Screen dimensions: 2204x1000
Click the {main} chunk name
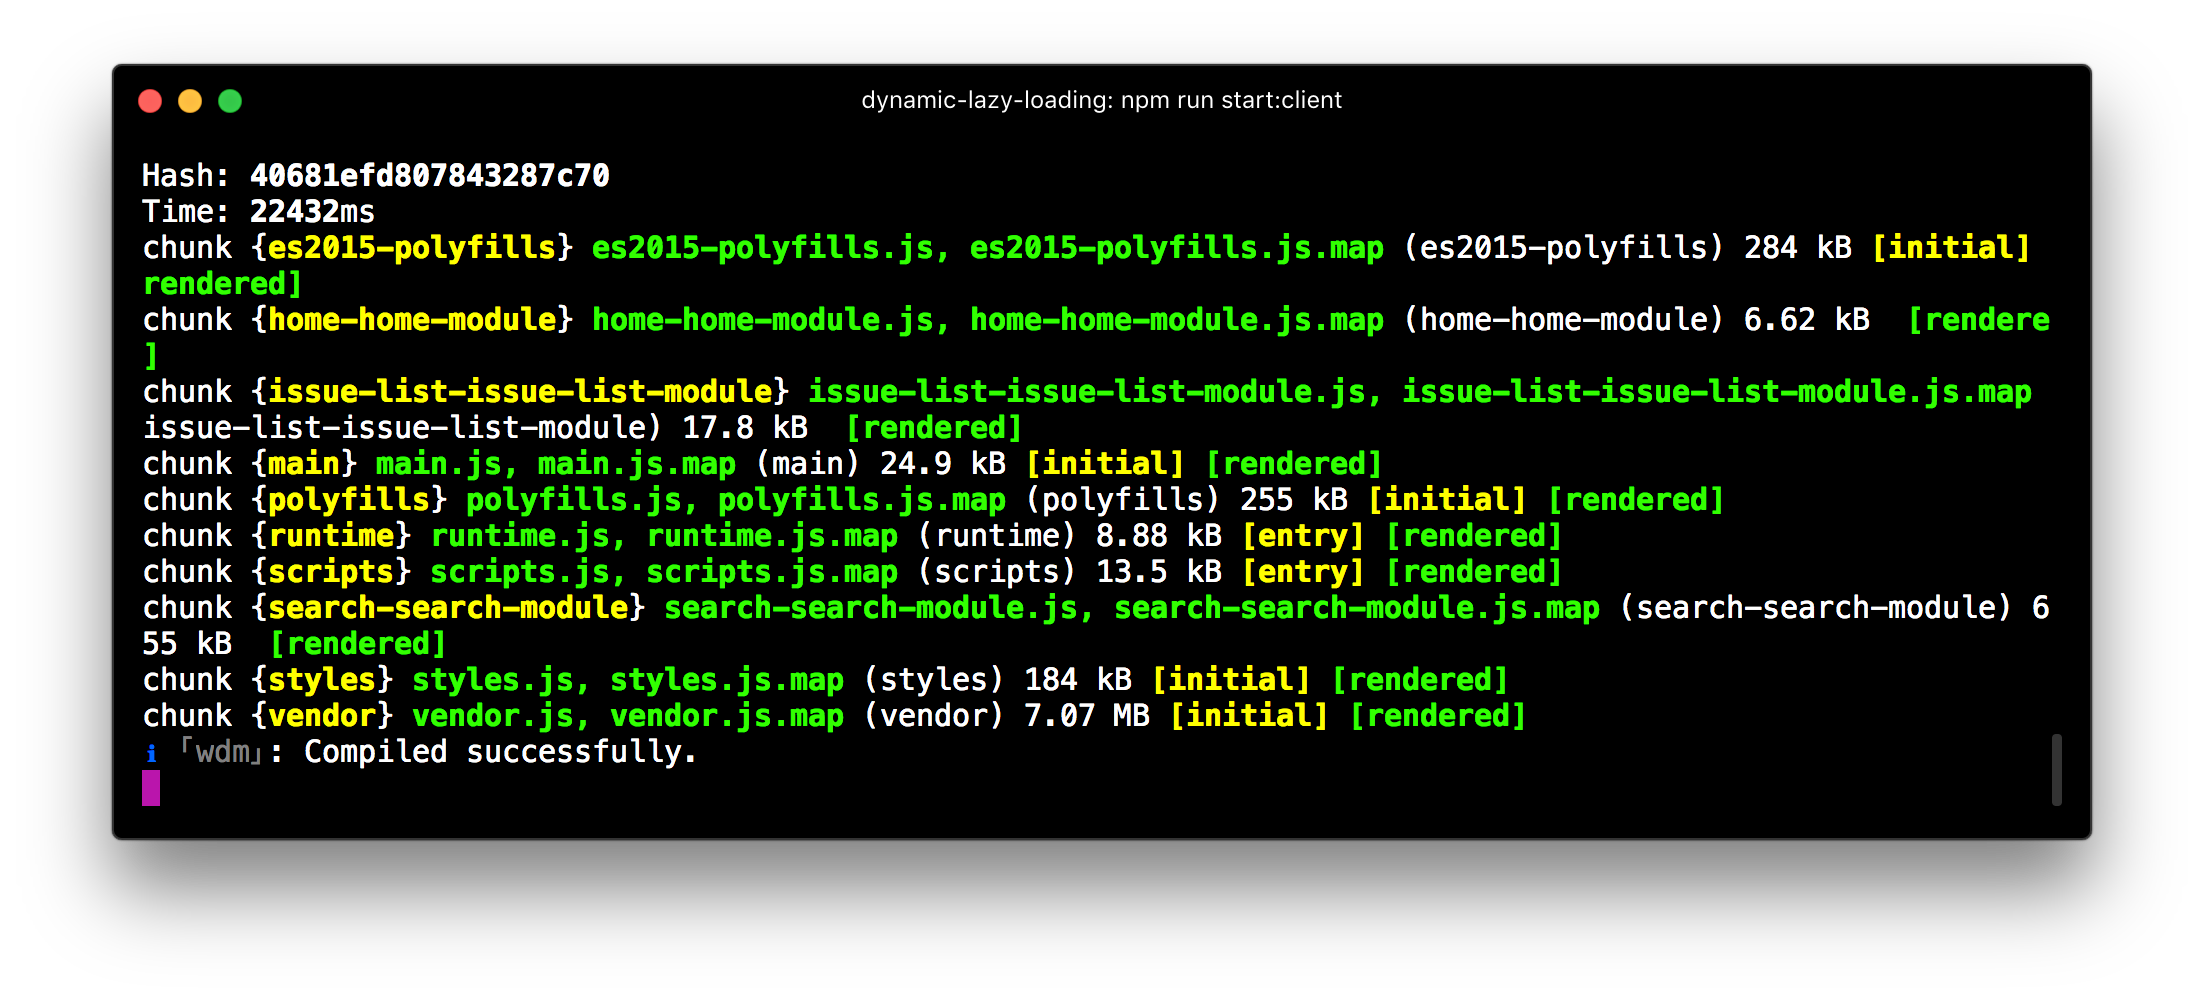[x=304, y=464]
